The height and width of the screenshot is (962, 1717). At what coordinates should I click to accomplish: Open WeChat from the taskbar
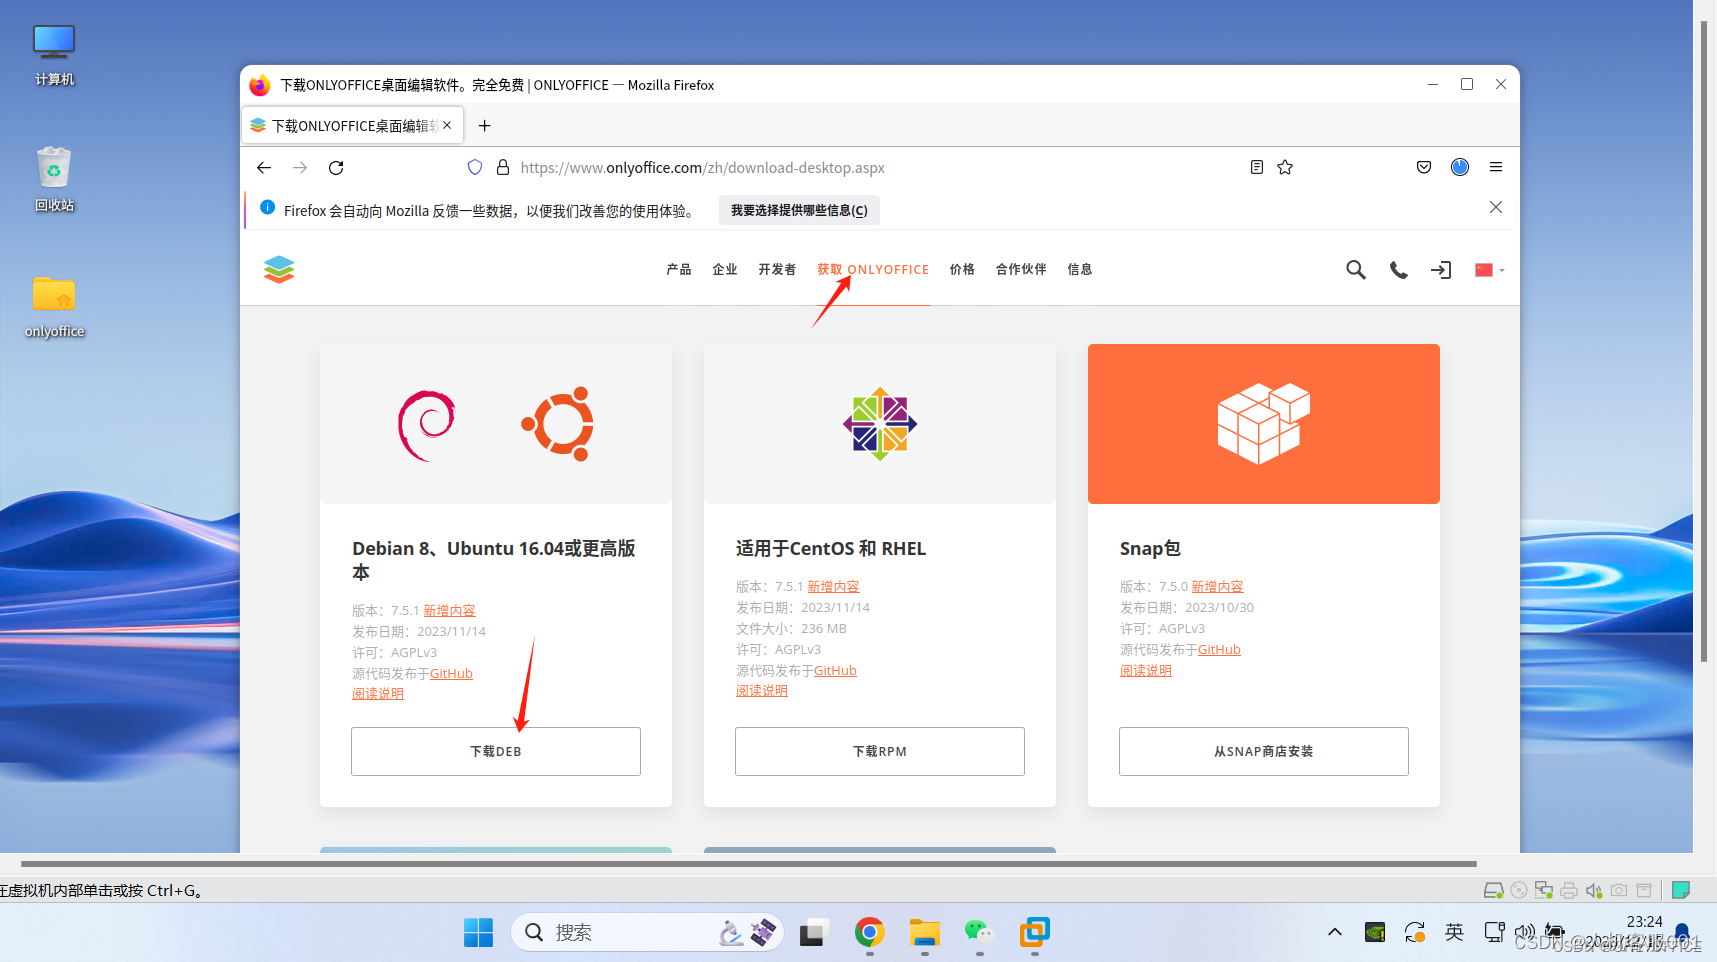(x=979, y=932)
